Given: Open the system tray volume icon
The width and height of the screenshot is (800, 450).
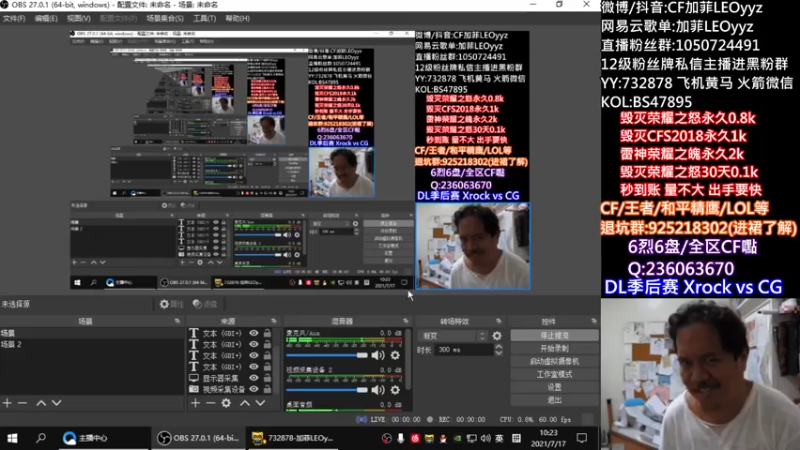Looking at the screenshot, I should 485,438.
